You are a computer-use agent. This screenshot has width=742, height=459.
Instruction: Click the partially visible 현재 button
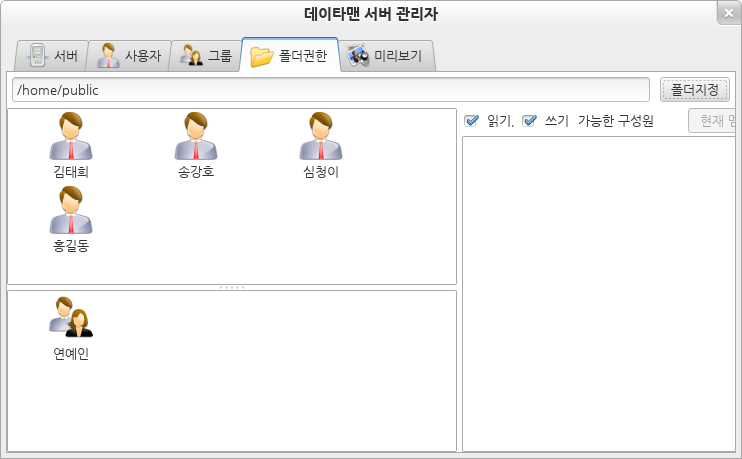click(714, 121)
